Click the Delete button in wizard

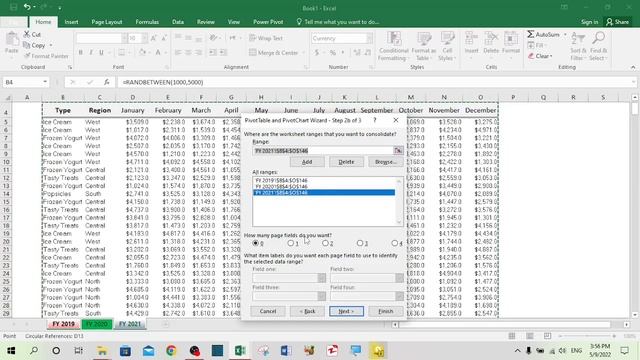(x=346, y=162)
